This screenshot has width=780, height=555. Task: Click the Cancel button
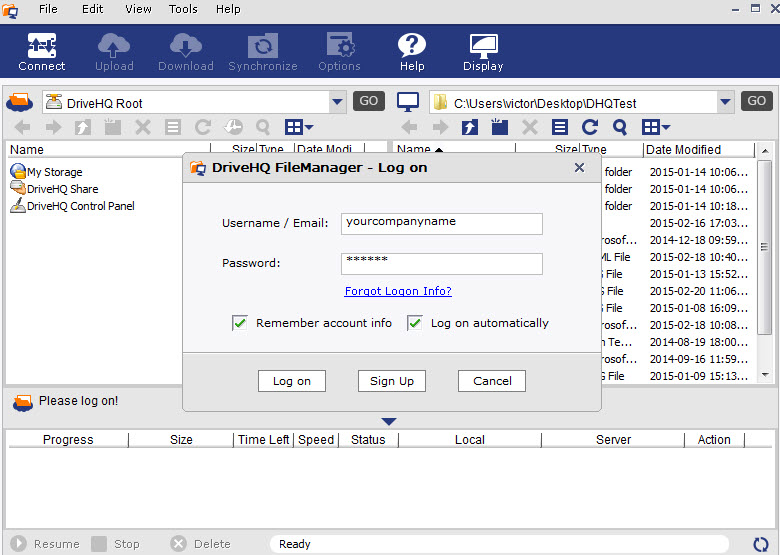(x=492, y=381)
